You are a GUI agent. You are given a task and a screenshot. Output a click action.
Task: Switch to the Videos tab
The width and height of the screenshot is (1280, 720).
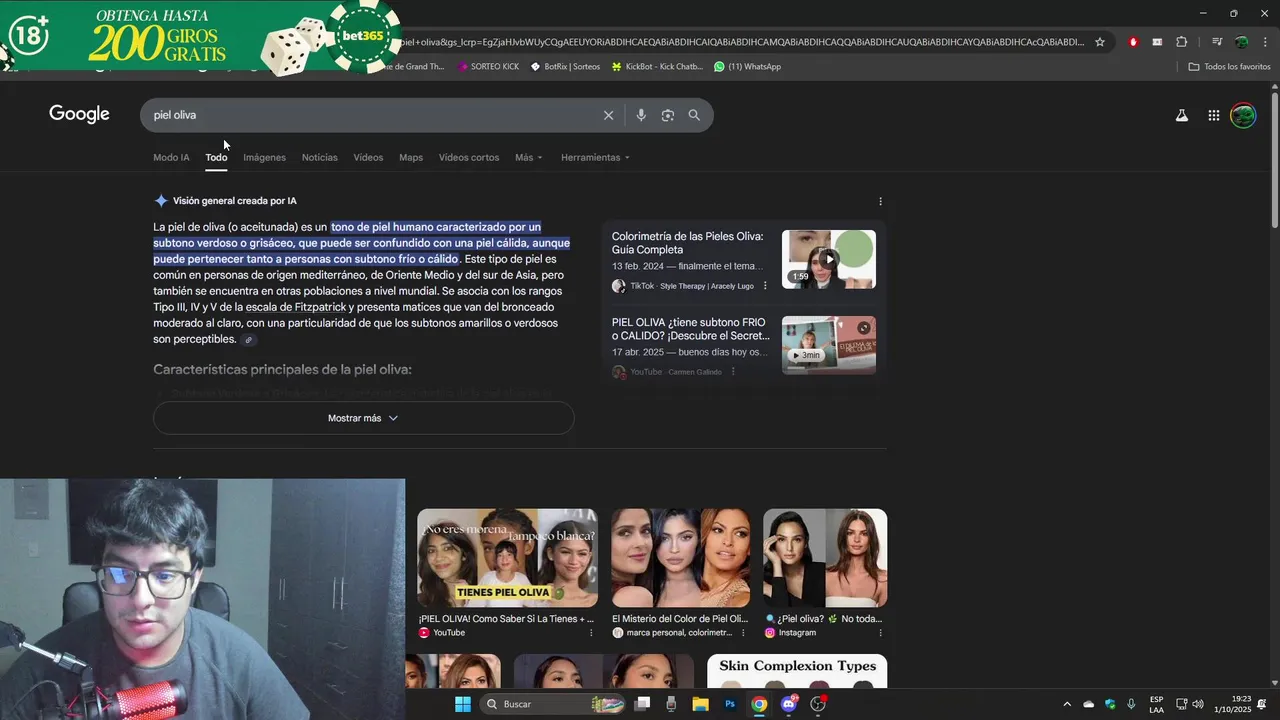[368, 158]
